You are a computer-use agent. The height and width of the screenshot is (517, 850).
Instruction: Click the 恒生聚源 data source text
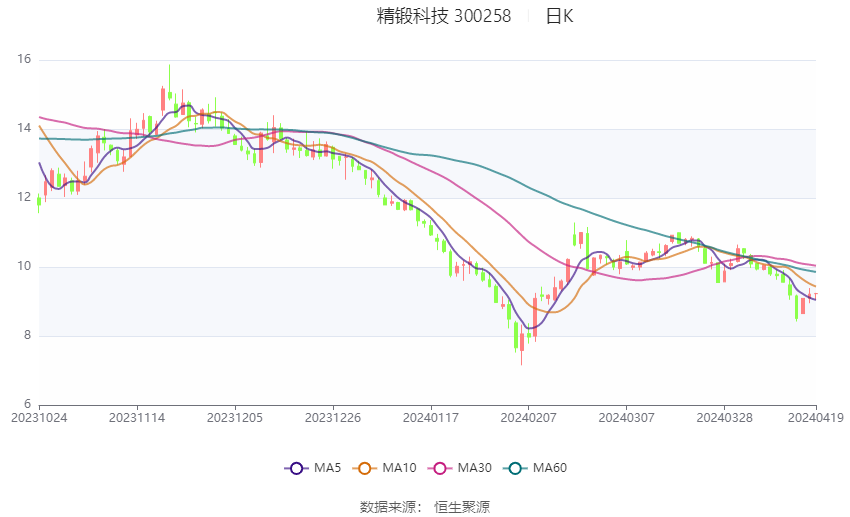click(462, 507)
